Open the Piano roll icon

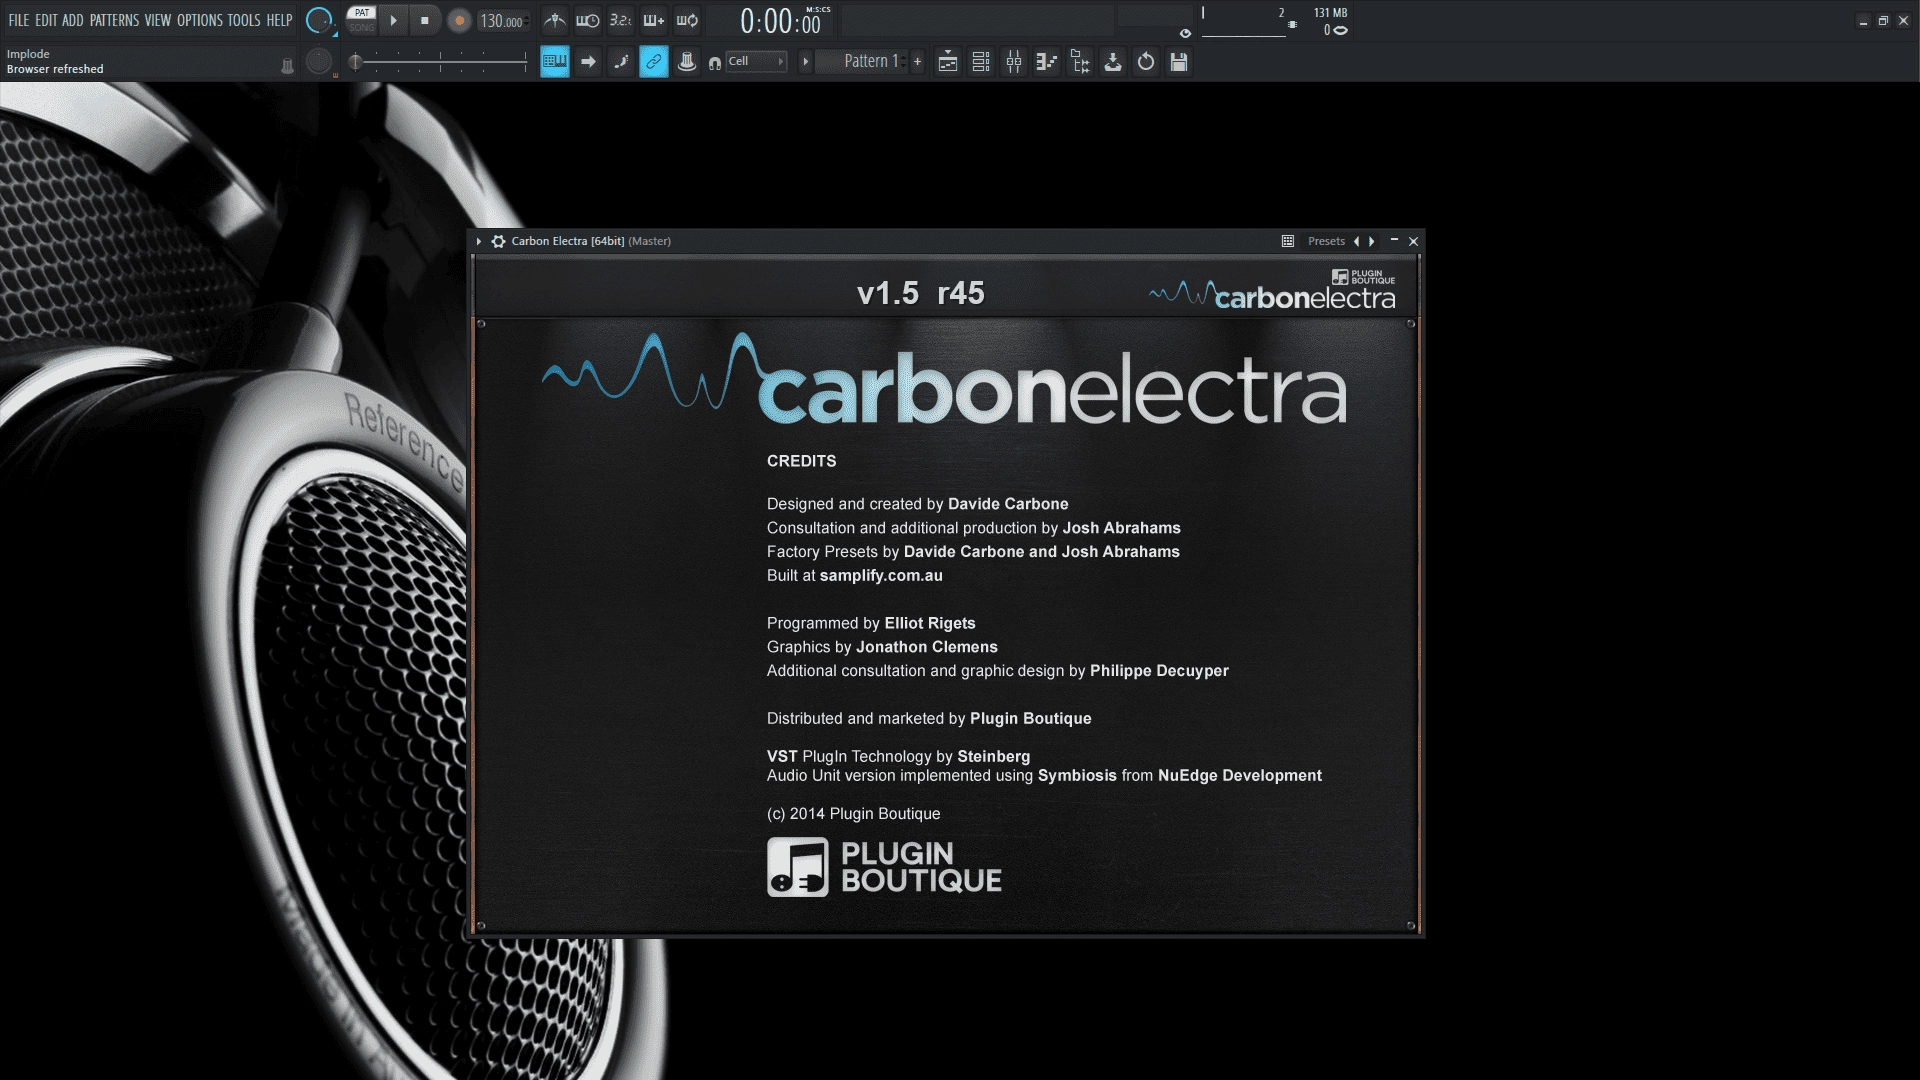[x=1047, y=62]
